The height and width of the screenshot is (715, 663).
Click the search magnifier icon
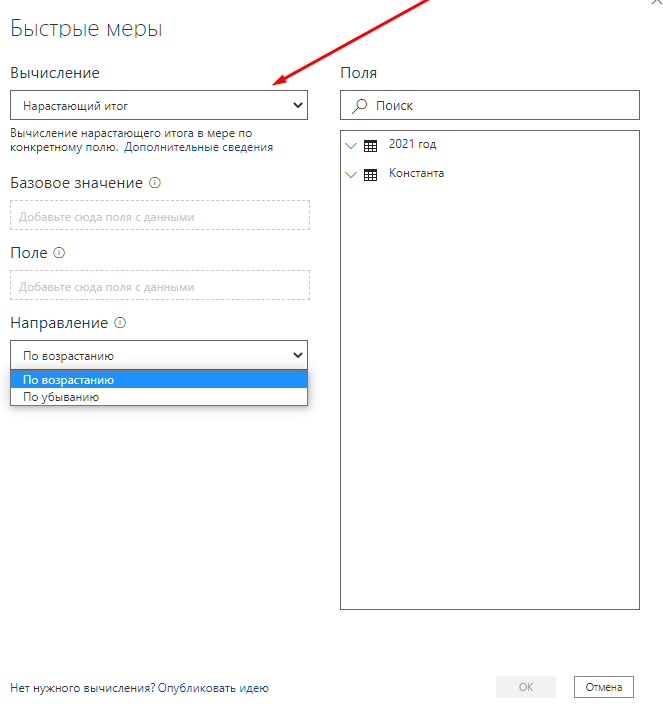click(x=359, y=106)
